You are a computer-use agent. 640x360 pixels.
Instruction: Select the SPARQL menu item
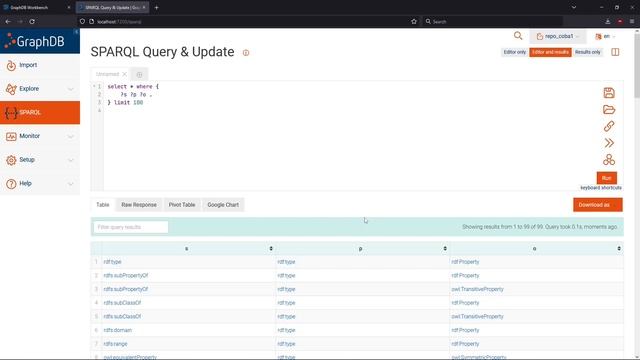click(x=40, y=112)
